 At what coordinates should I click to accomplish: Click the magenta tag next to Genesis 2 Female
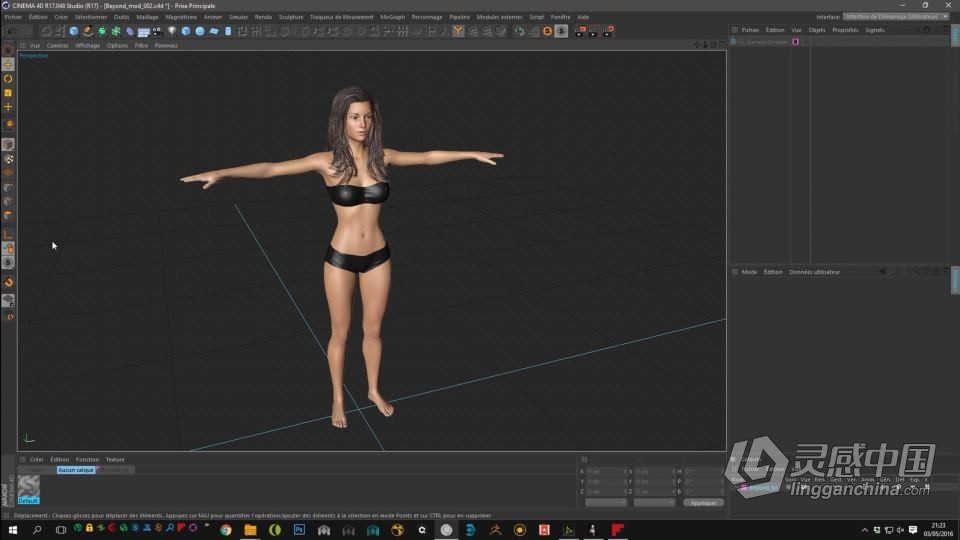pyautogui.click(x=795, y=42)
